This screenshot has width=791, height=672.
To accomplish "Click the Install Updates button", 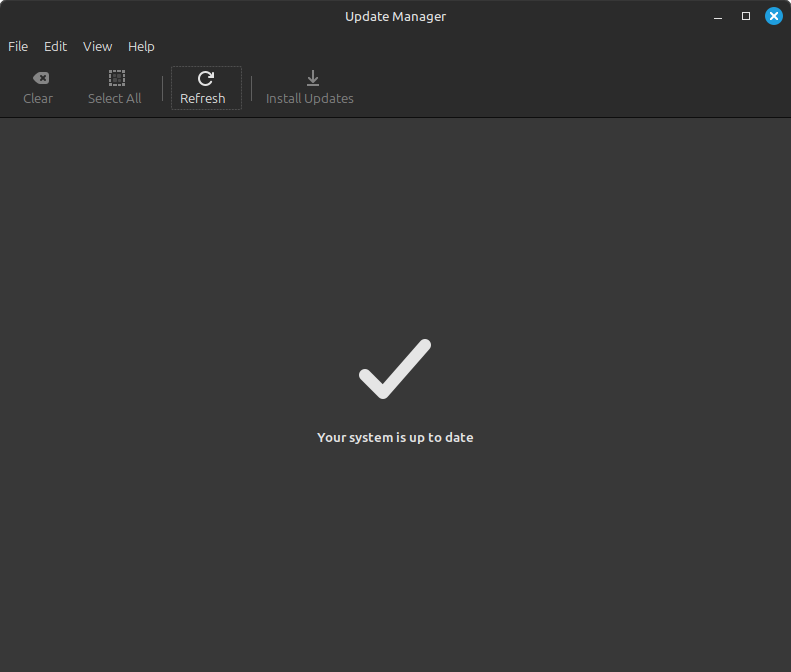I will (310, 88).
